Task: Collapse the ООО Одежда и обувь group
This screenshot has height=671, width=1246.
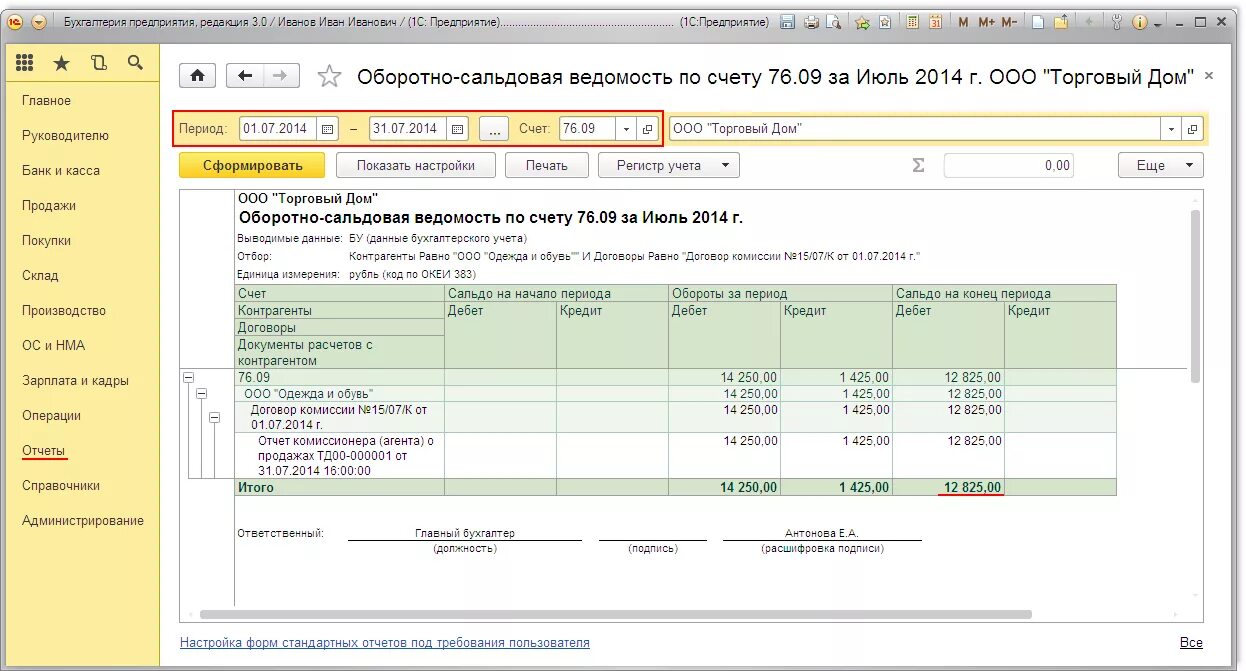Action: [201, 394]
